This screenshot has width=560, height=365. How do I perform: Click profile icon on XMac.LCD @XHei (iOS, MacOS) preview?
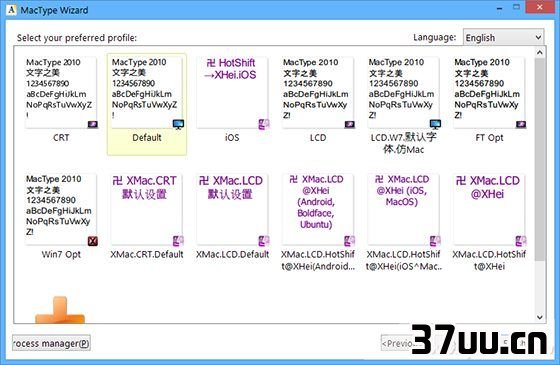point(435,241)
